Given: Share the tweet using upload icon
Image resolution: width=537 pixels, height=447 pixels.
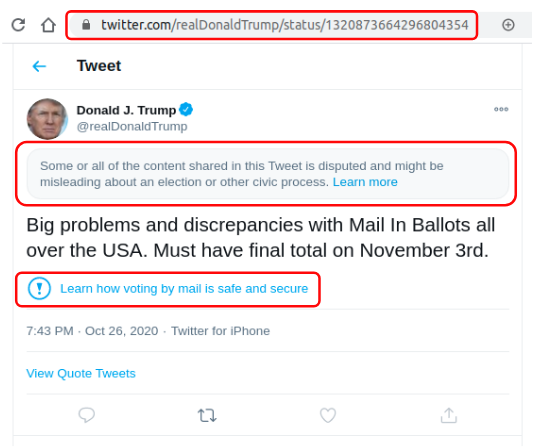Looking at the screenshot, I should 449,415.
